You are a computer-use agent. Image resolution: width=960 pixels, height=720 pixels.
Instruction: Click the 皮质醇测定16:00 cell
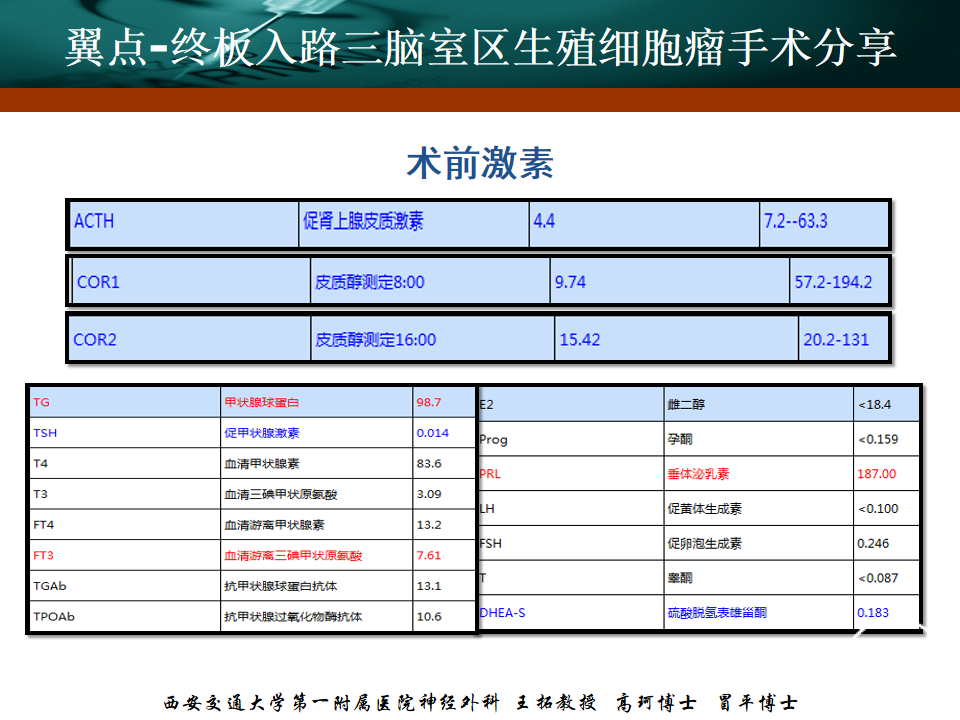click(376, 339)
